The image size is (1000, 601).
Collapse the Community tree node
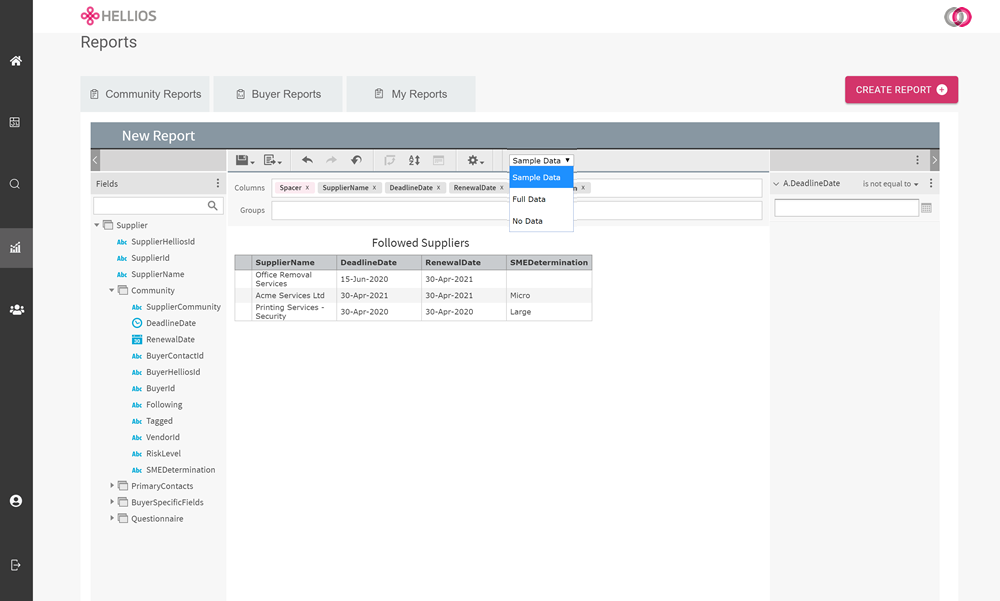point(112,290)
